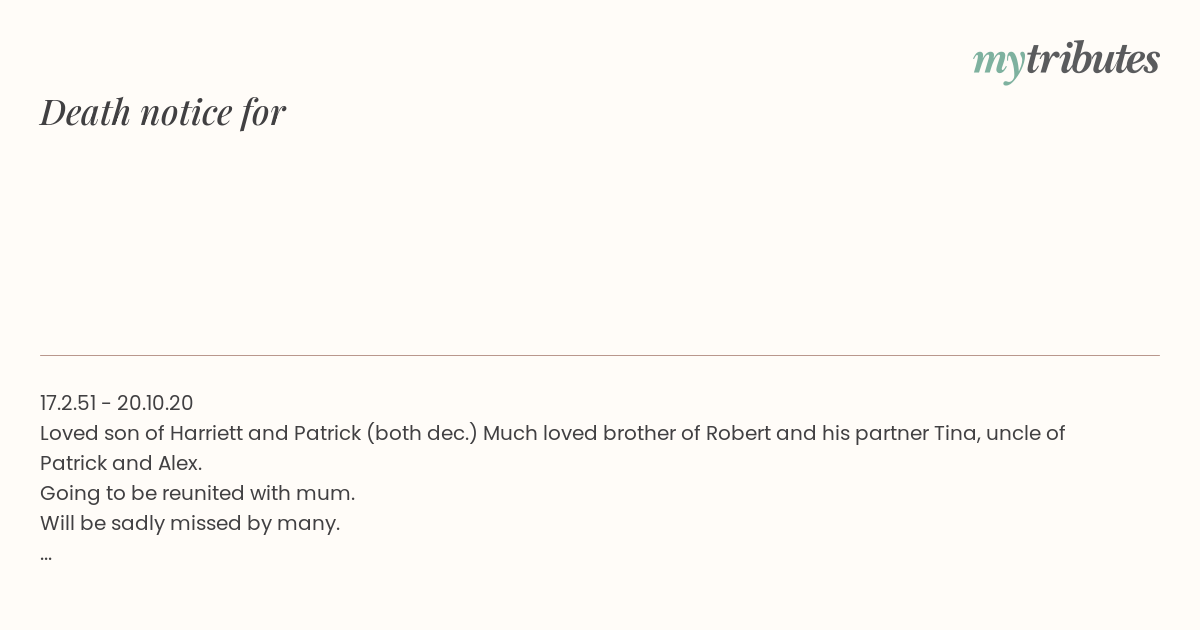1200x630 pixels.
Task: Click the birth date 17.2.51
Action: tap(68, 403)
